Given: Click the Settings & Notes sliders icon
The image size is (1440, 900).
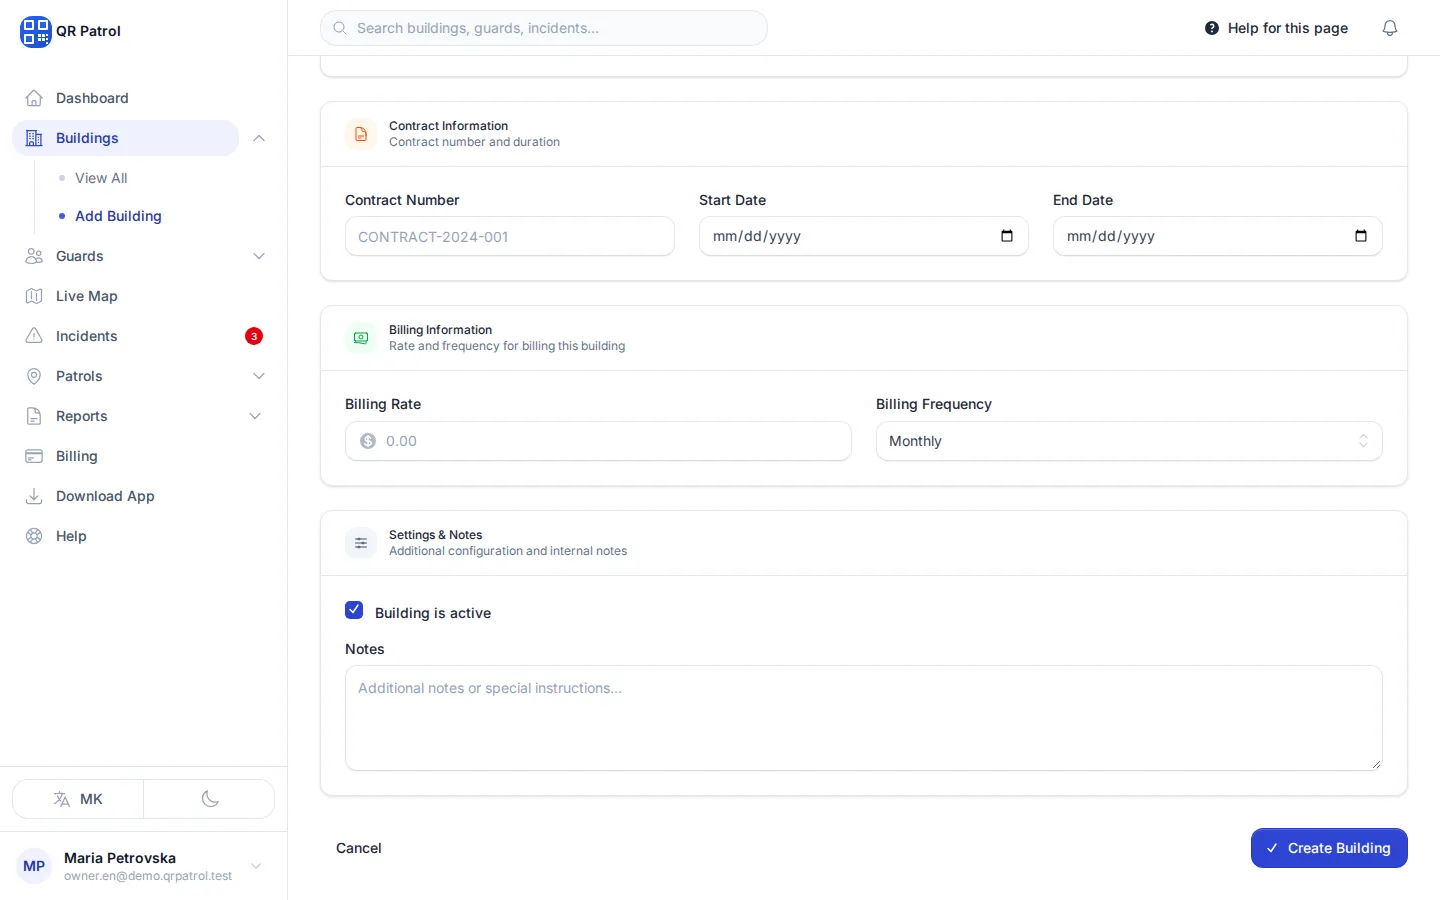Looking at the screenshot, I should 361,543.
